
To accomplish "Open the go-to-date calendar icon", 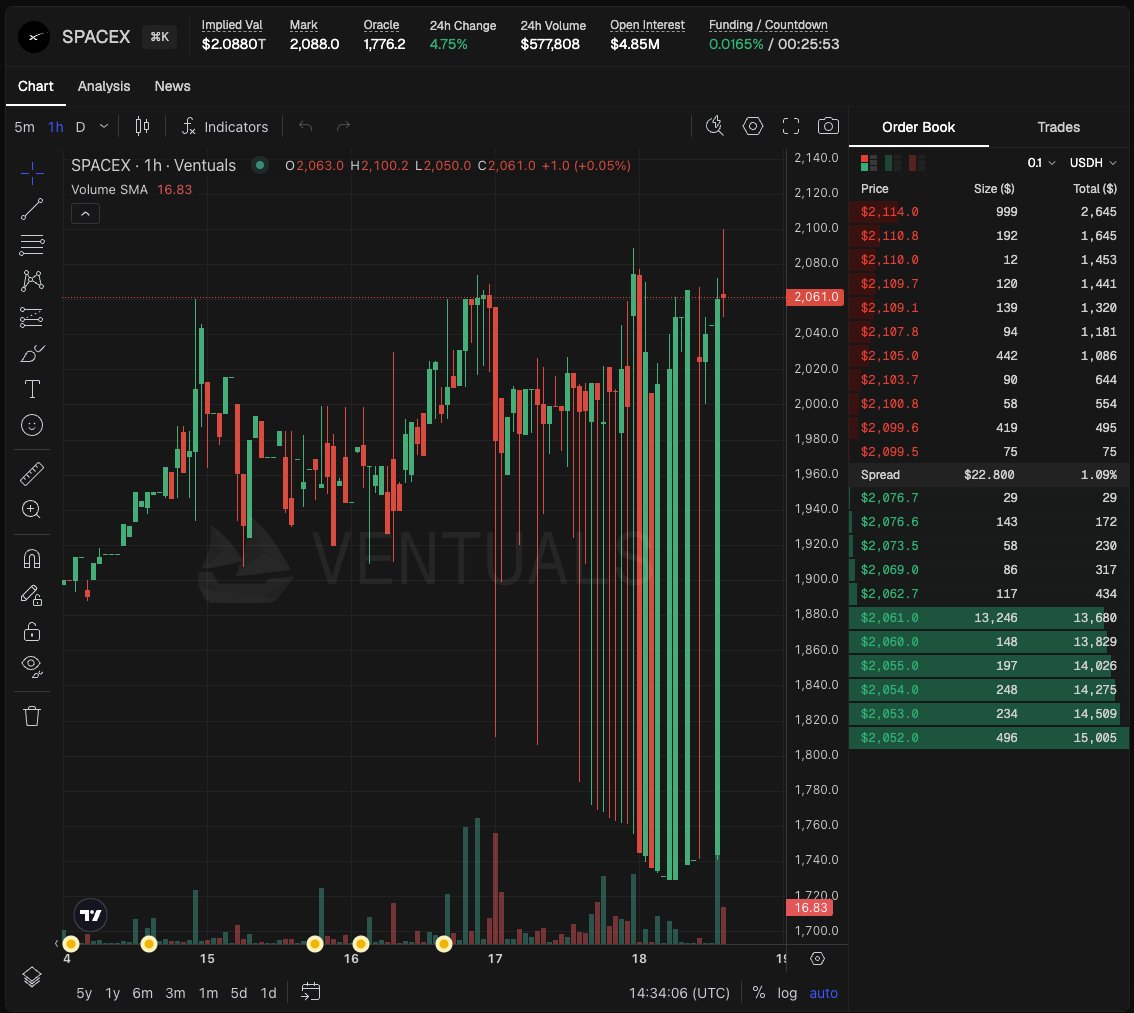I will [310, 991].
